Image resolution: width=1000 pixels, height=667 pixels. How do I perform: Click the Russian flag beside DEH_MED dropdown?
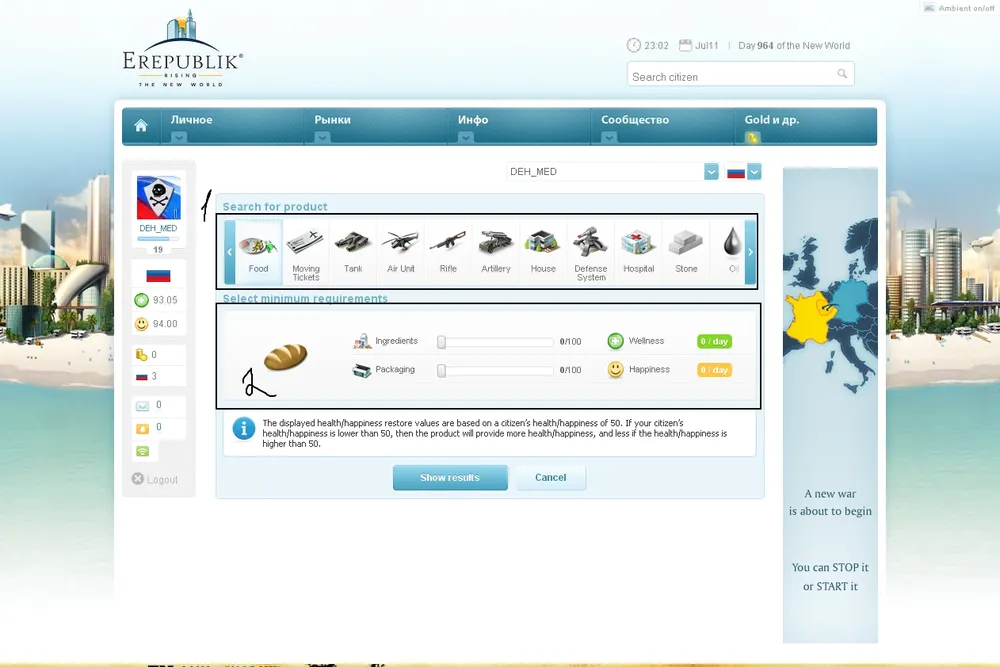tap(736, 172)
